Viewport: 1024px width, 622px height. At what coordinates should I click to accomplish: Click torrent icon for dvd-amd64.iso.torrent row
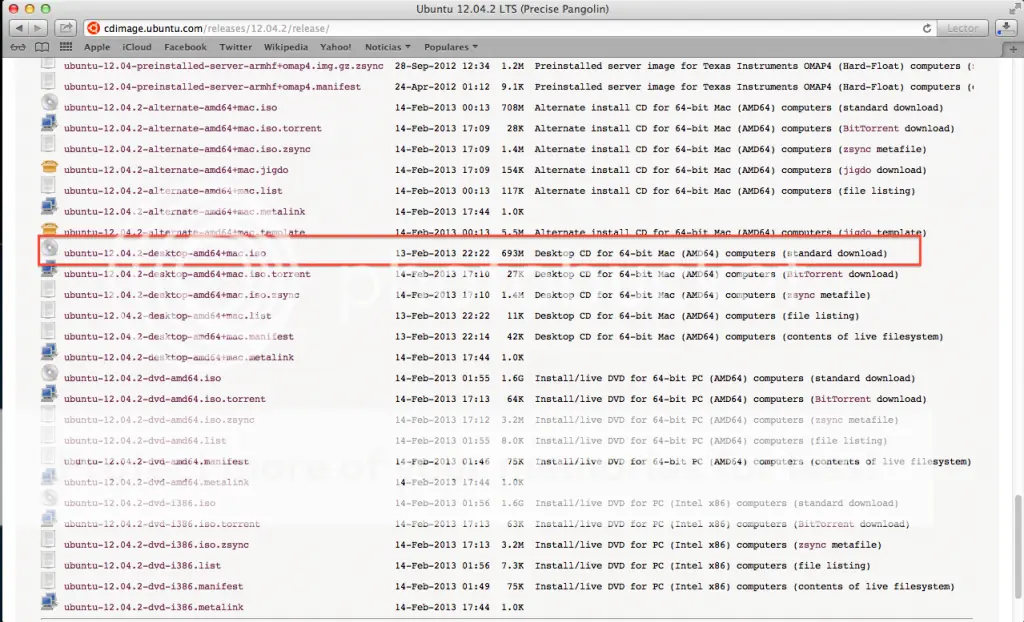tap(49, 394)
